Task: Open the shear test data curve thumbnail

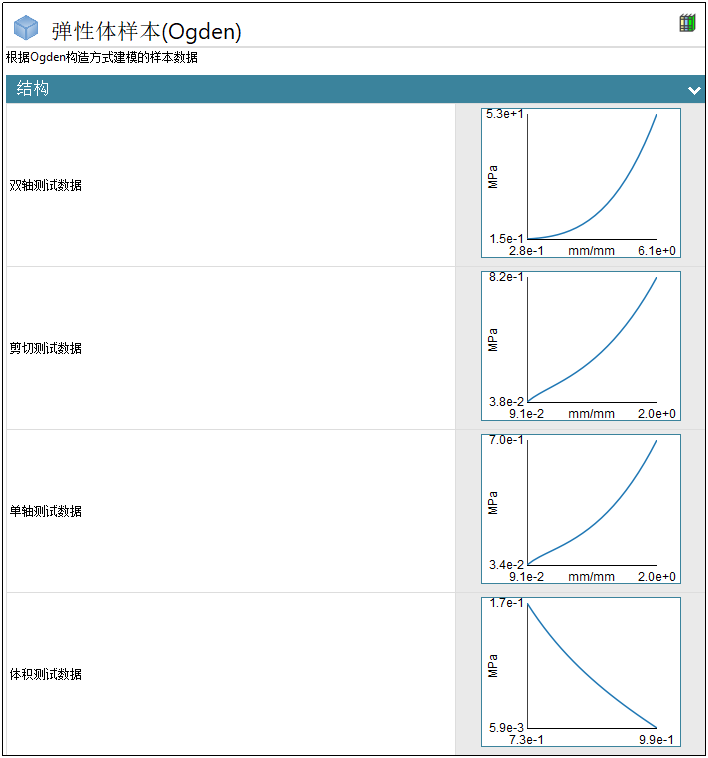Action: click(580, 346)
